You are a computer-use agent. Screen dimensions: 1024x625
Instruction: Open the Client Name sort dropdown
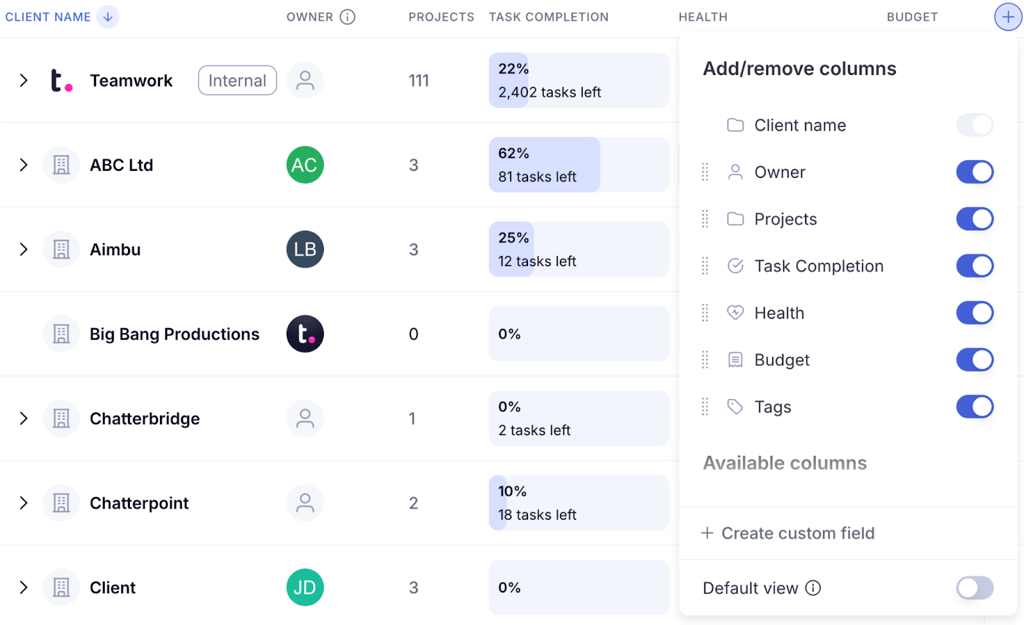(x=109, y=16)
